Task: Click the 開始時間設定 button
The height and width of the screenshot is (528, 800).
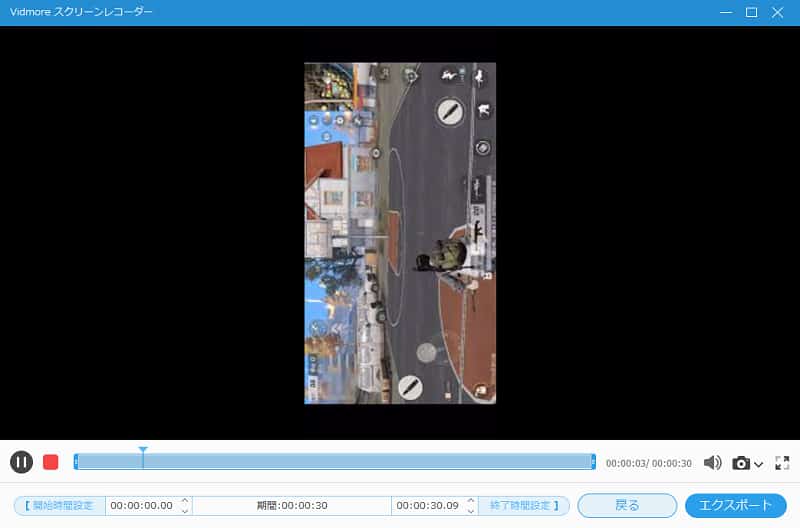Action: [59, 505]
